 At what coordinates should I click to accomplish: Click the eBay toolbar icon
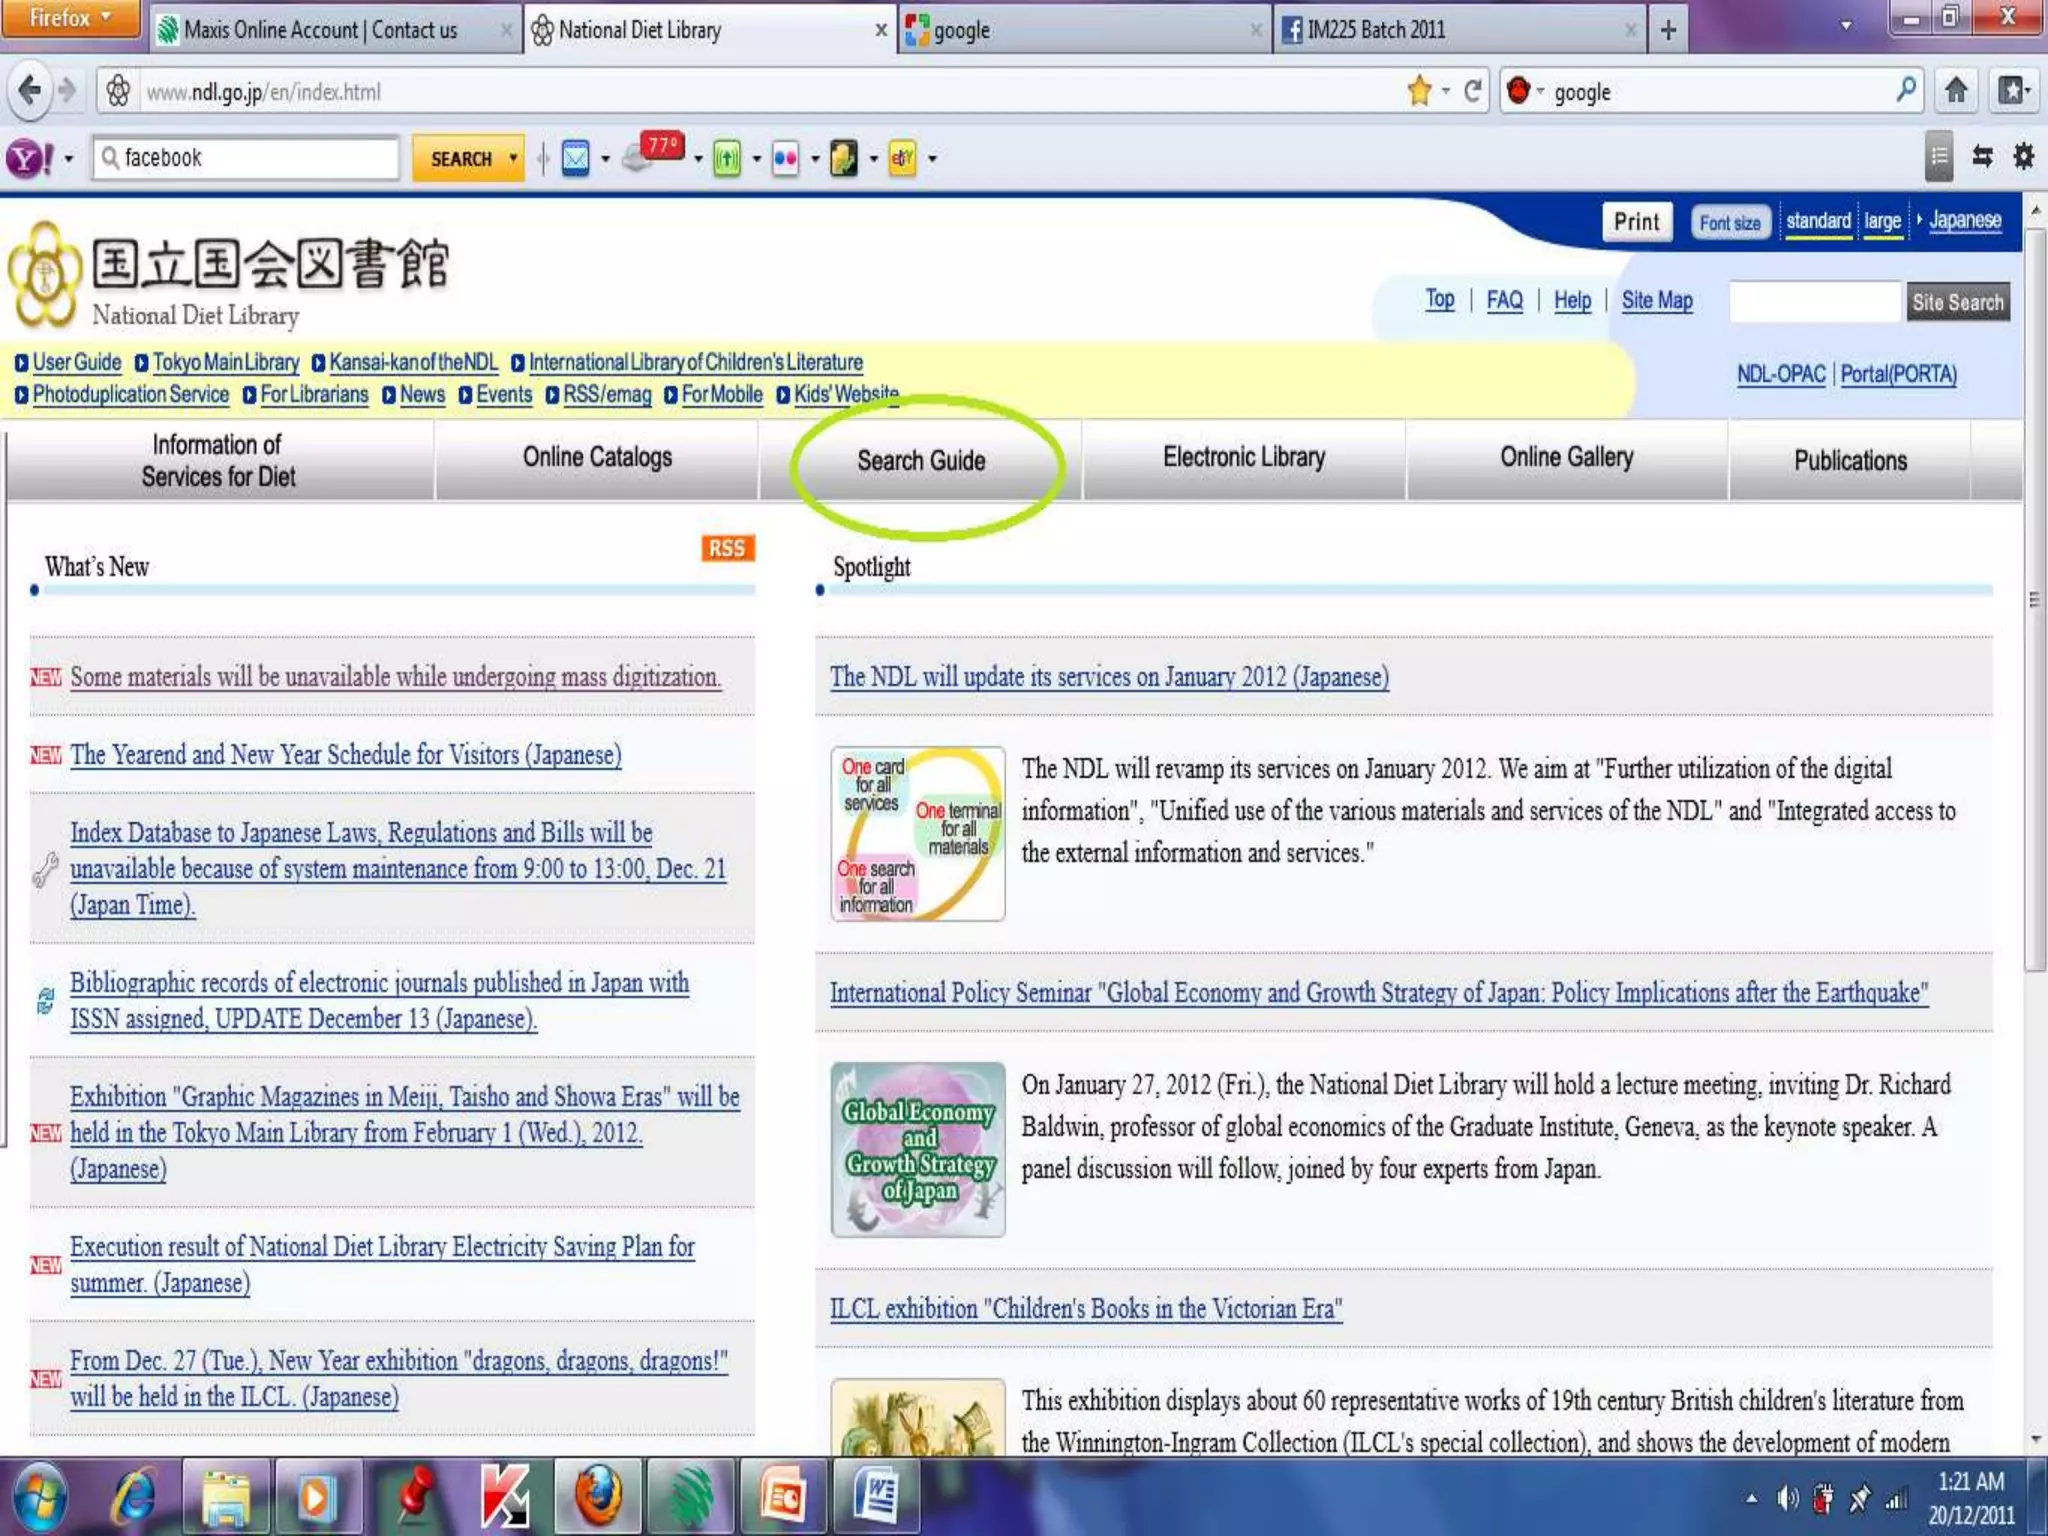coord(902,158)
